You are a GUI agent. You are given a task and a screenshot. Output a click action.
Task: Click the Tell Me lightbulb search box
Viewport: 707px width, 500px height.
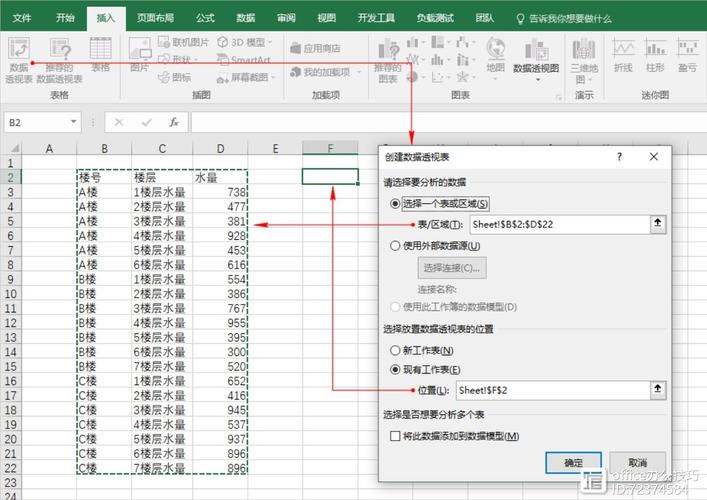tap(565, 18)
